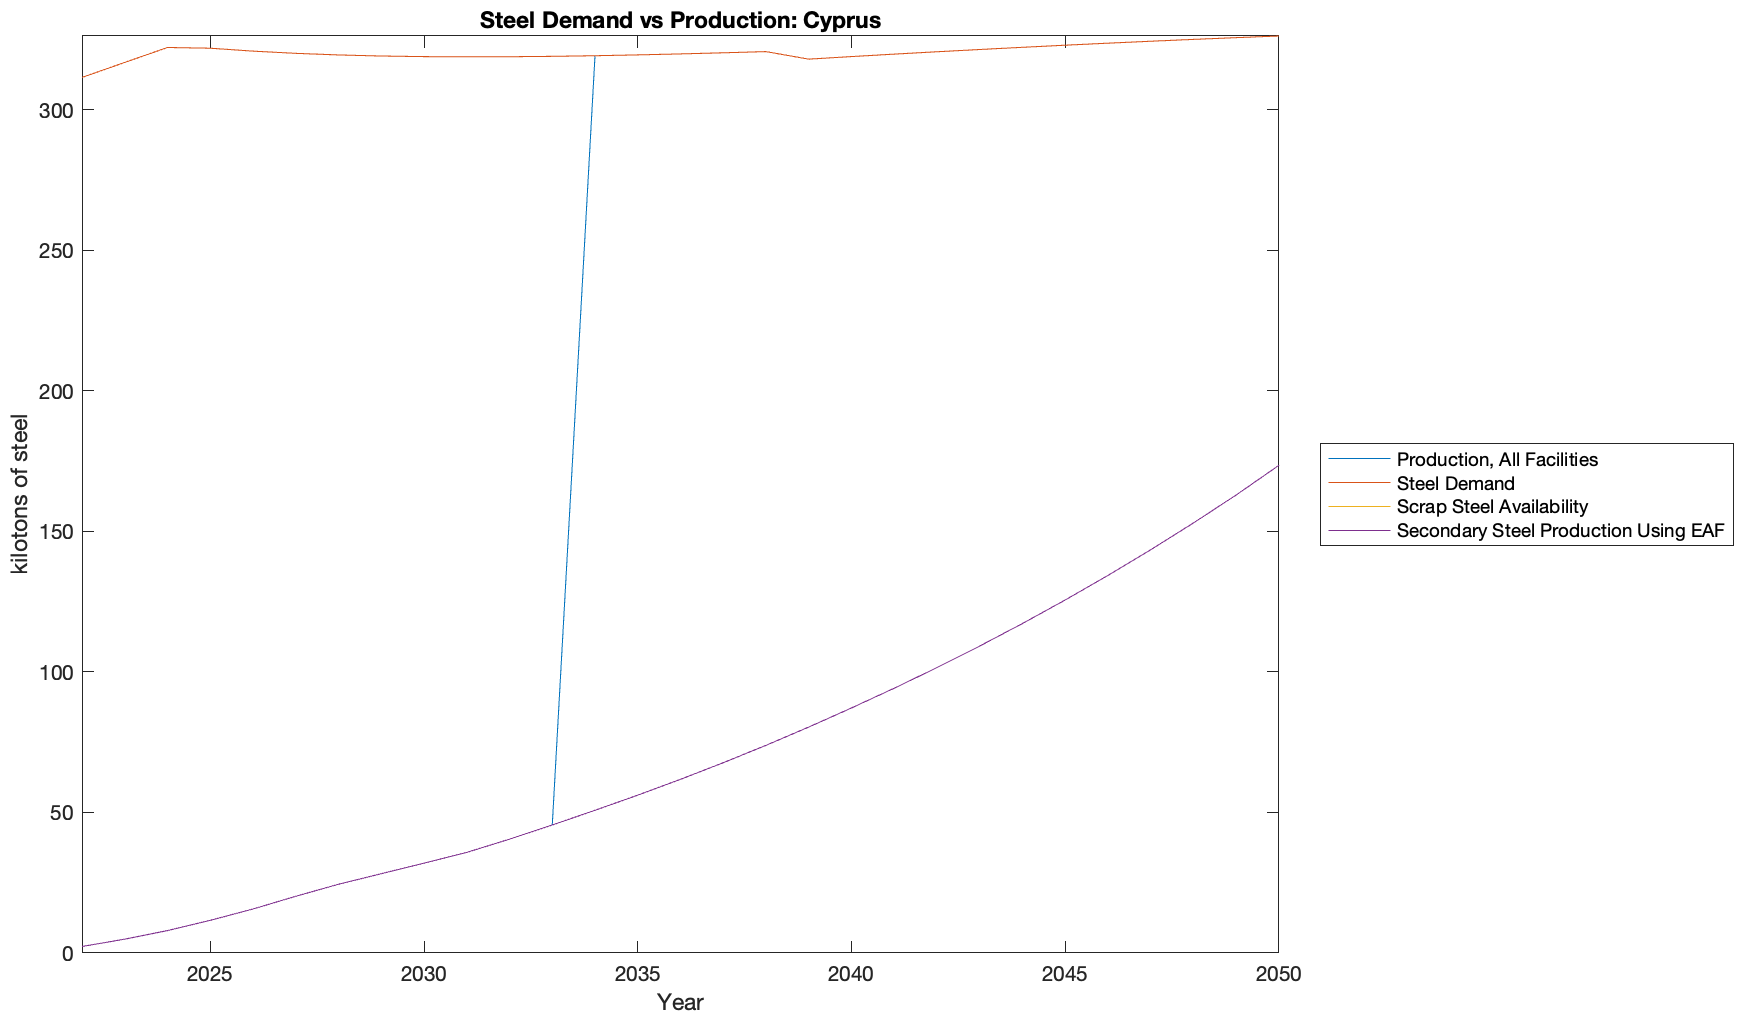Click the 50 y-axis tick label
Viewport: 1744px width, 1021px height.
(x=63, y=813)
